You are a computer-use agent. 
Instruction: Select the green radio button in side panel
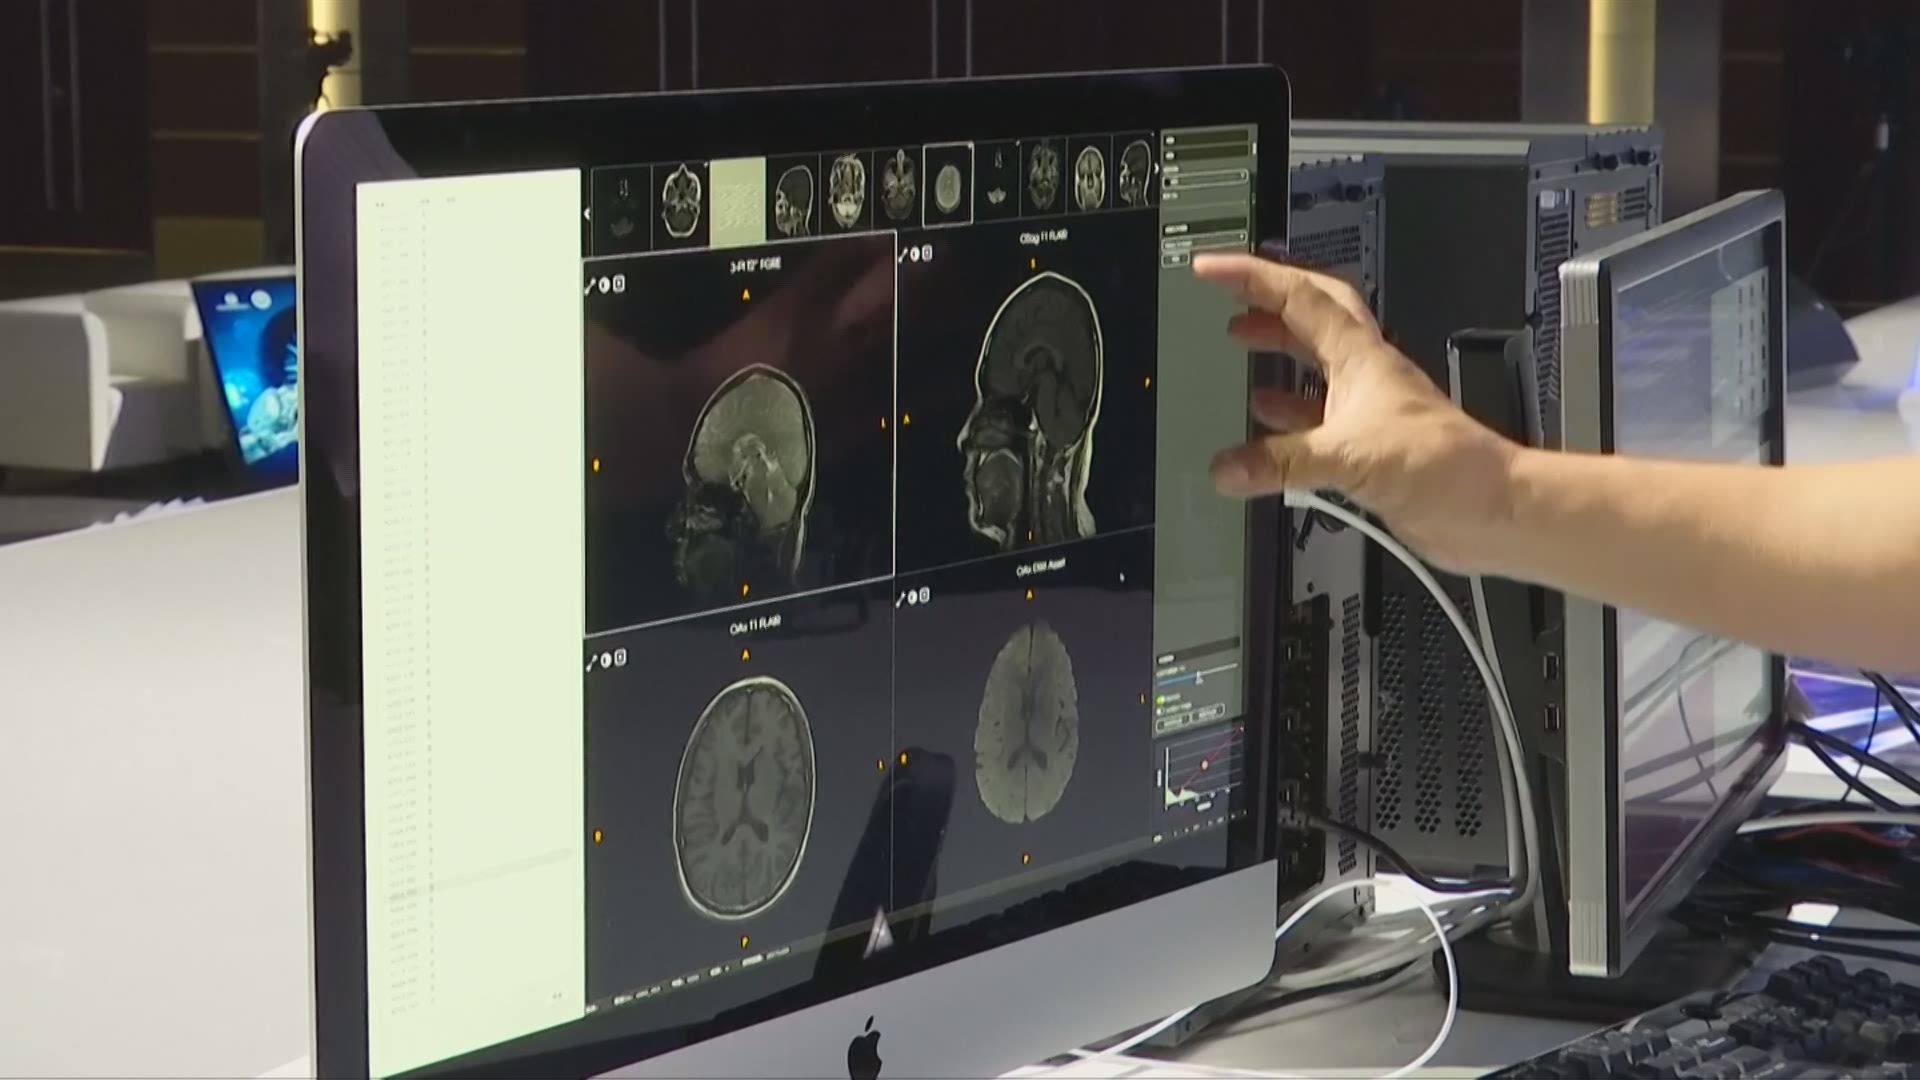click(1161, 699)
